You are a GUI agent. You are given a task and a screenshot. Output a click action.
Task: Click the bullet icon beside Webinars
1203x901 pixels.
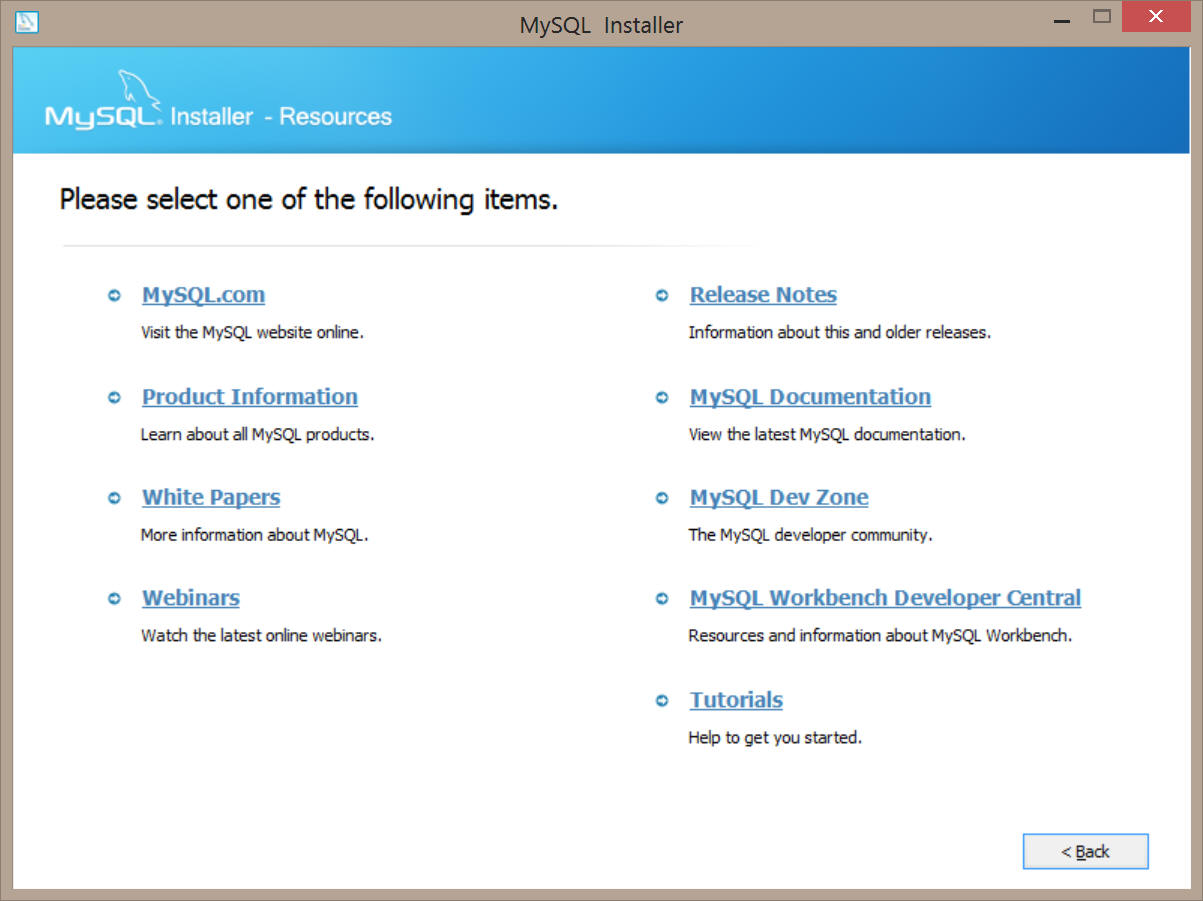pos(114,599)
